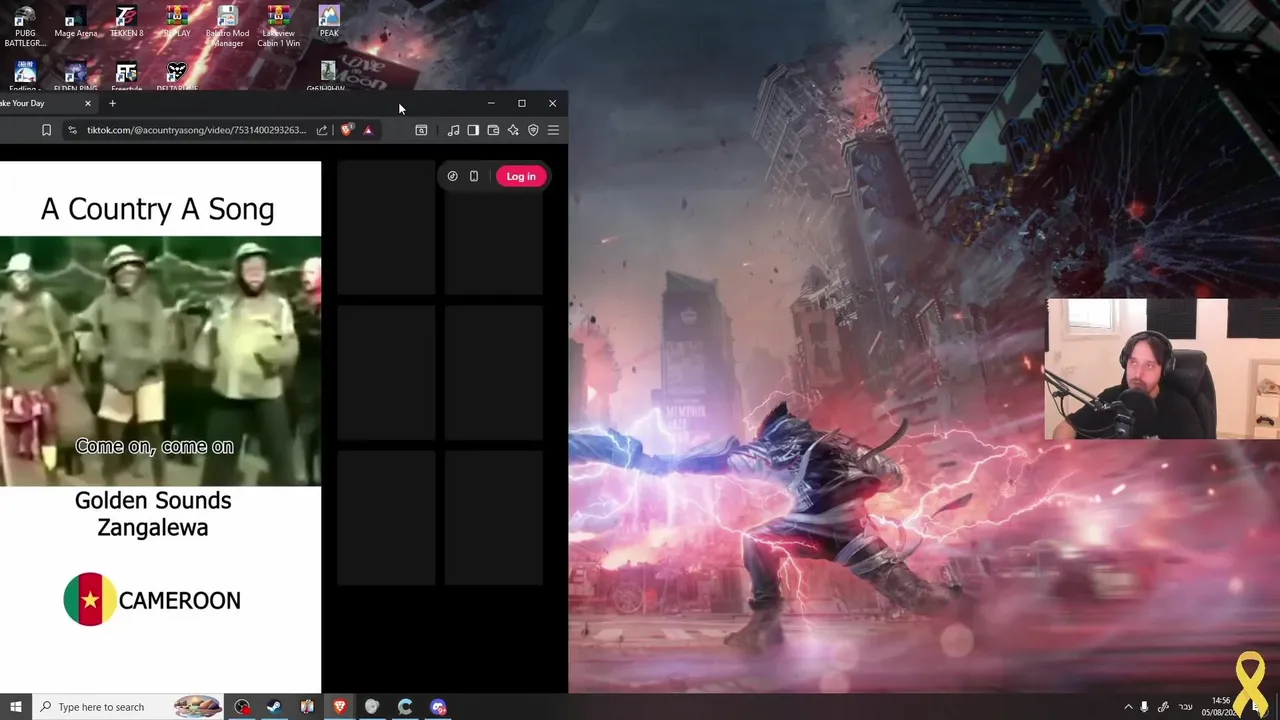
Task: Open the PUBG BATTLEGROUNDS desktop shortcut
Action: pyautogui.click(x=25, y=26)
